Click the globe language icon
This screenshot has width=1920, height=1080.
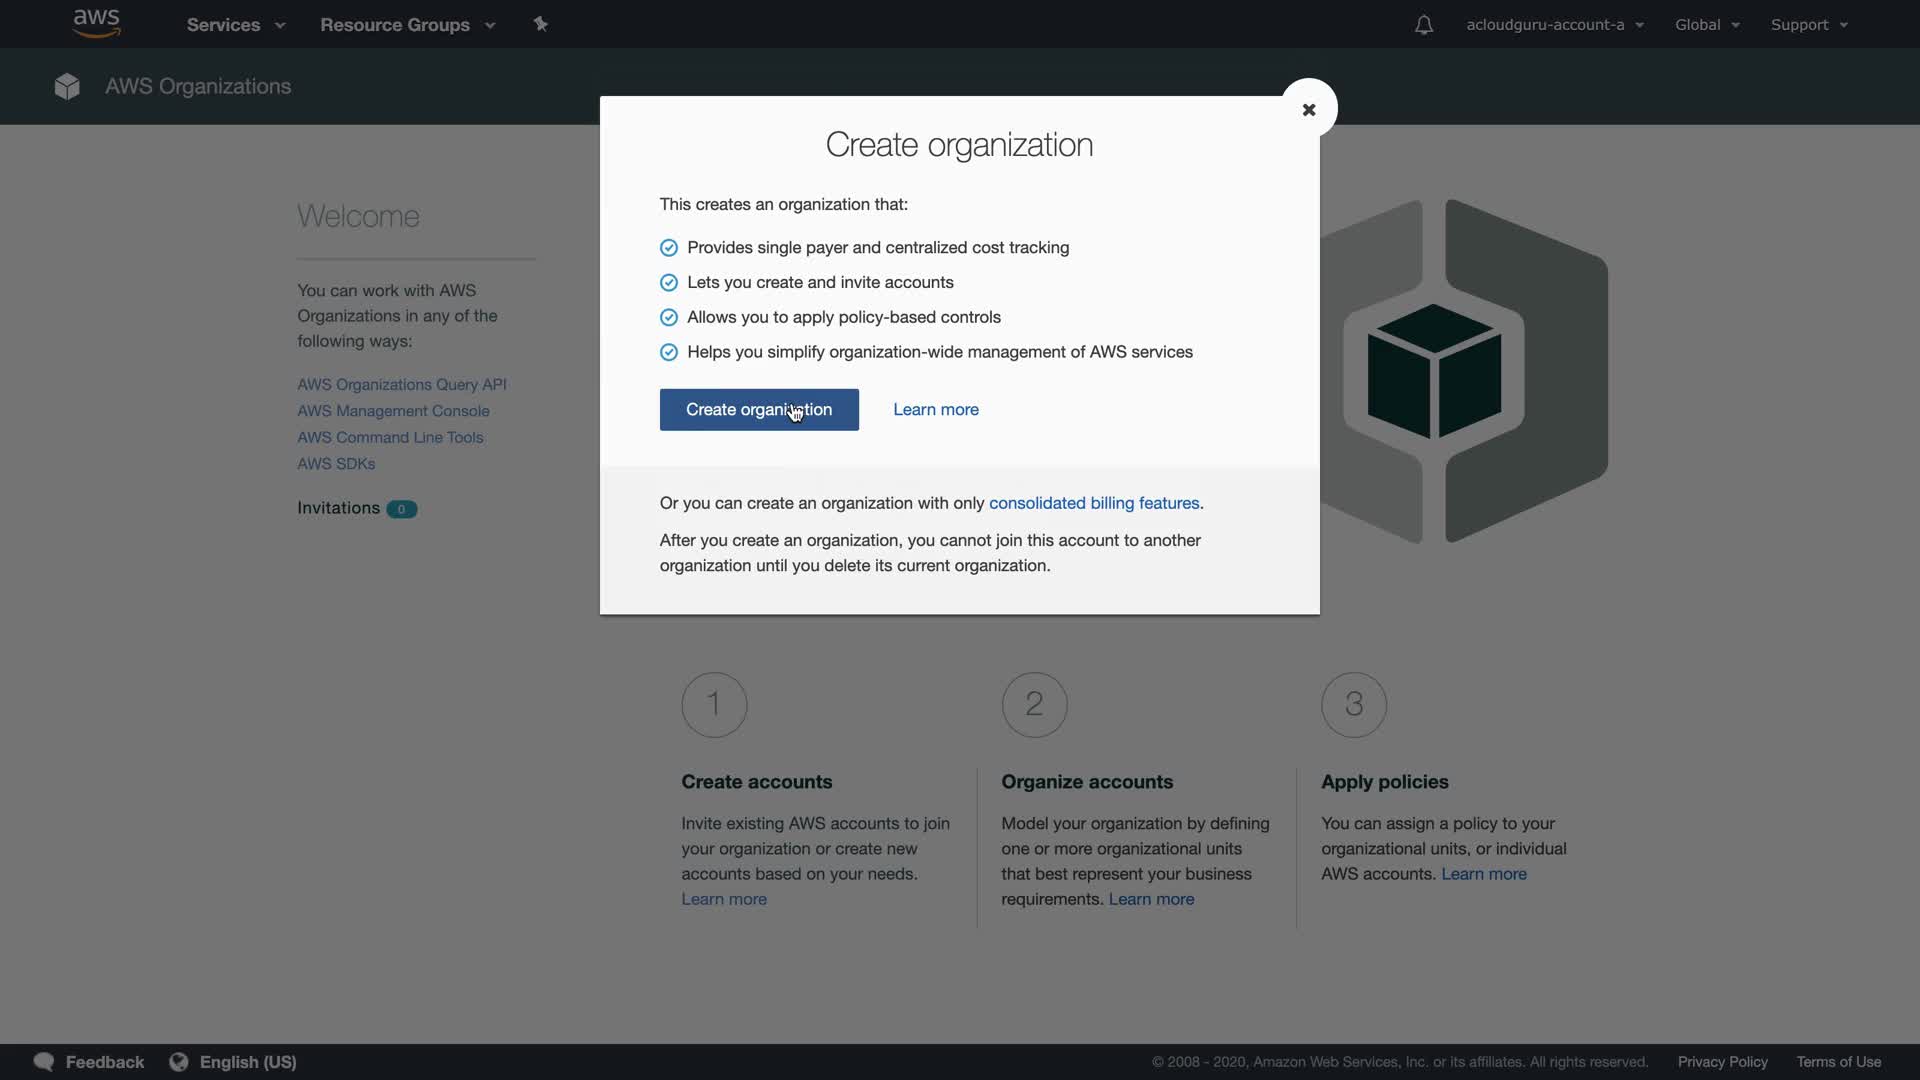click(179, 1062)
